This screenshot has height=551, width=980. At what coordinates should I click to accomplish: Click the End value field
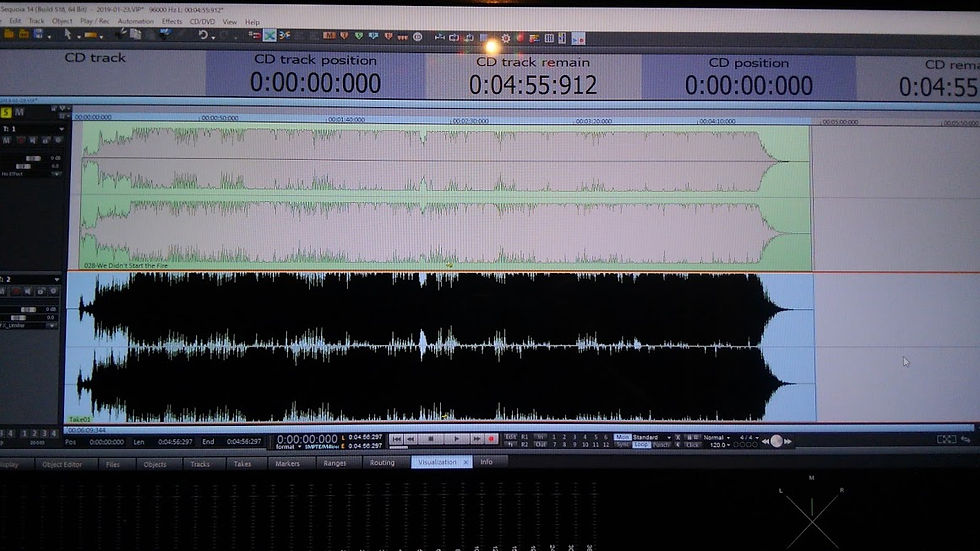(244, 442)
